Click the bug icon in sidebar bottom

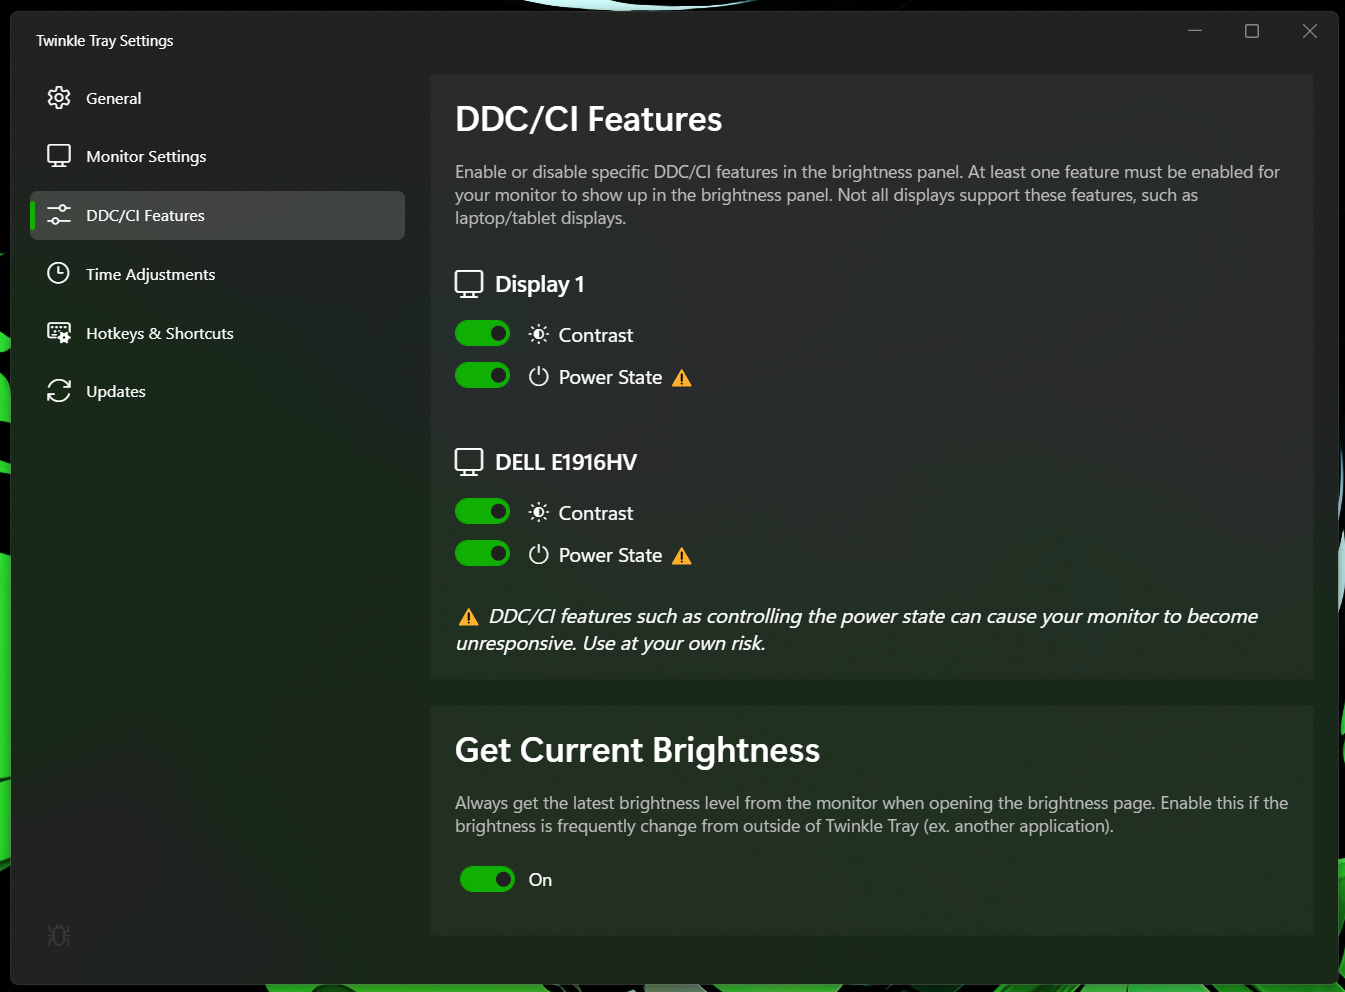[59, 935]
